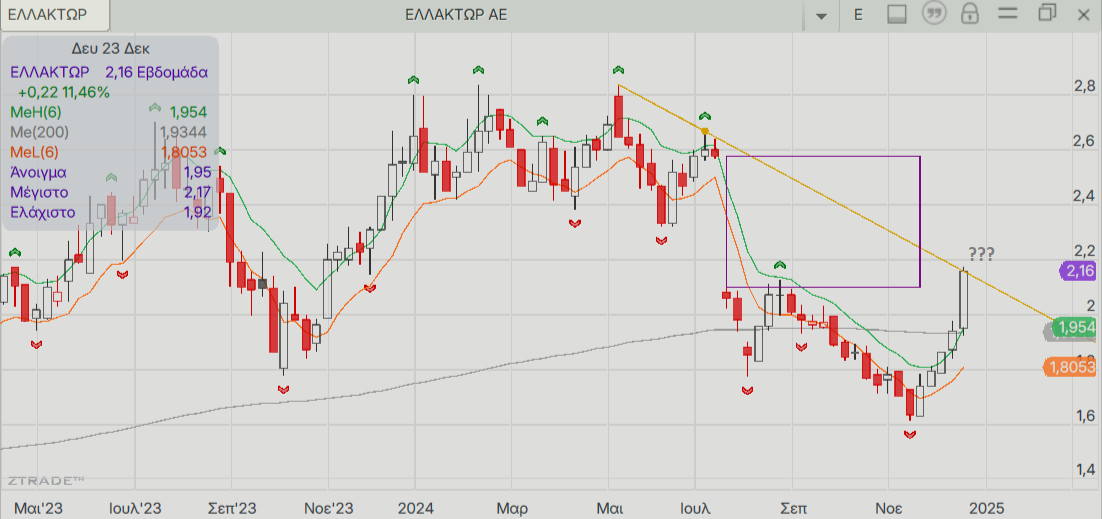Click the Άνοιγμα open price row

click(x=110, y=172)
